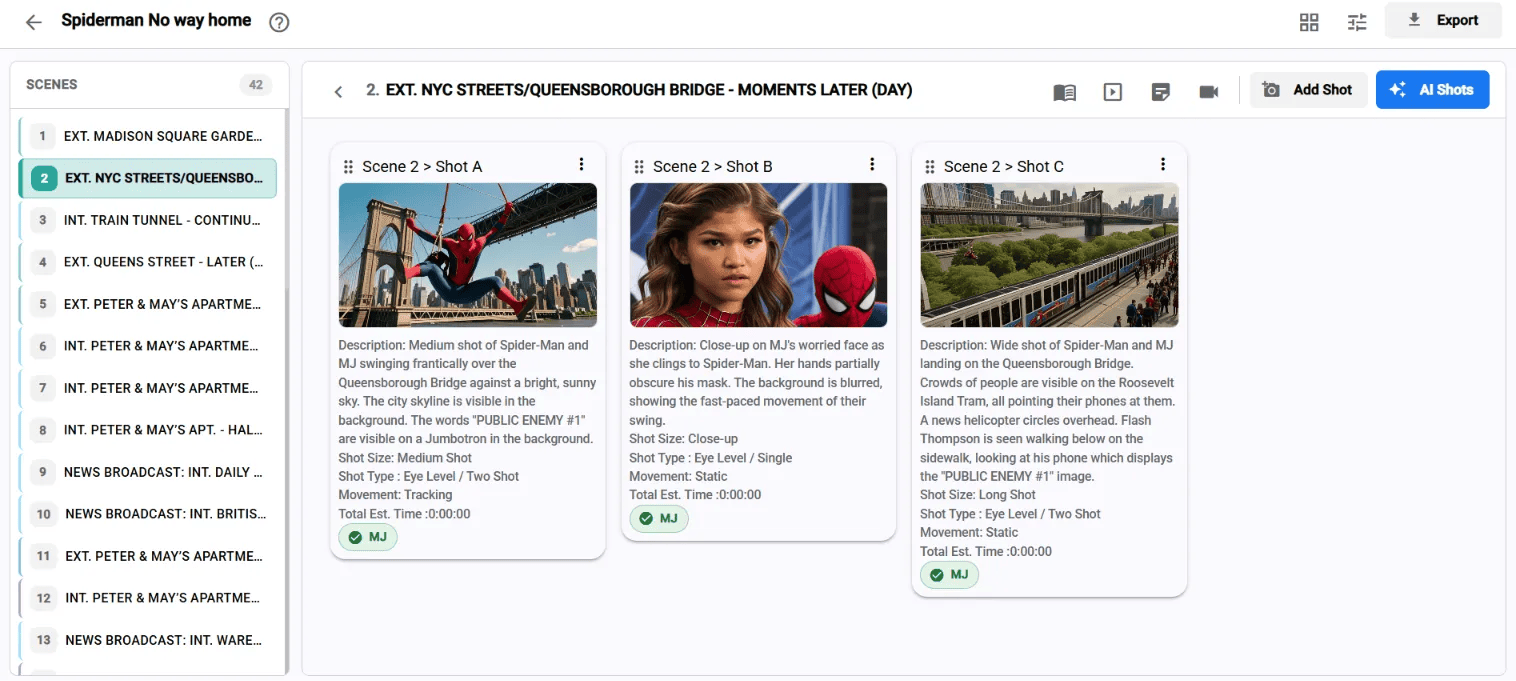
Task: Click the Scene 2 > Shot A title
Action: [422, 167]
